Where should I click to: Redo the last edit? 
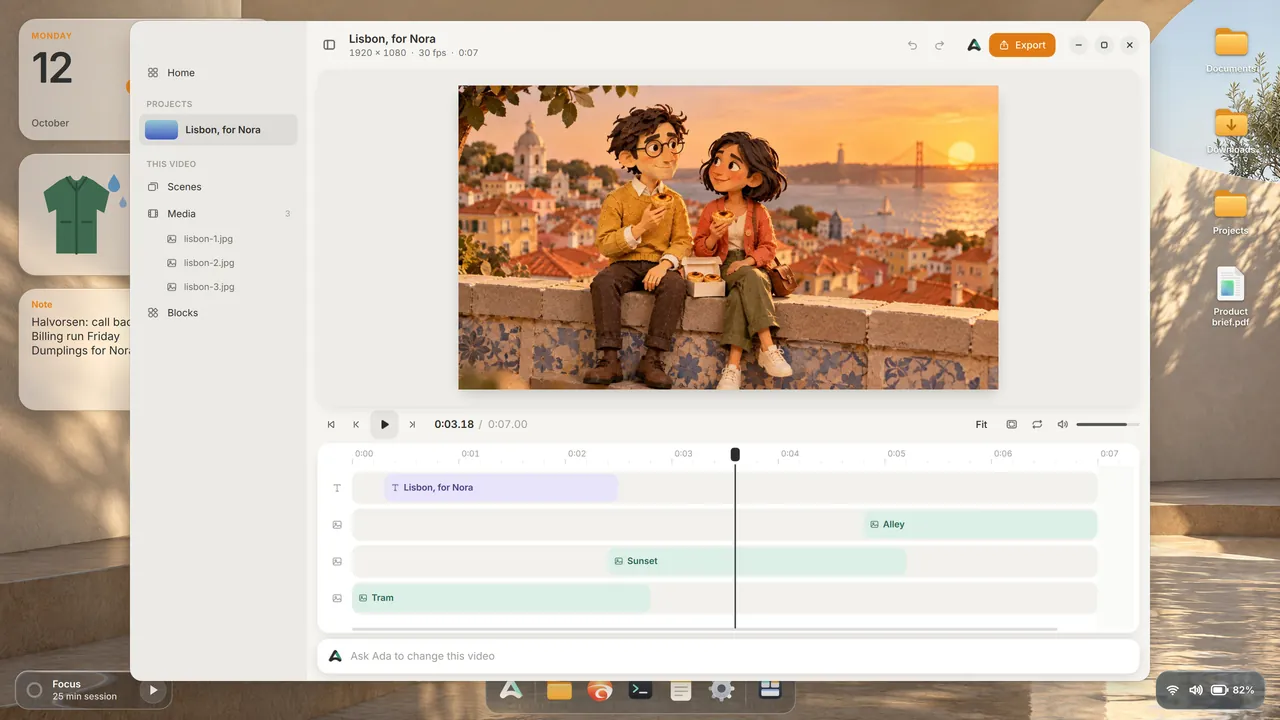coord(939,45)
